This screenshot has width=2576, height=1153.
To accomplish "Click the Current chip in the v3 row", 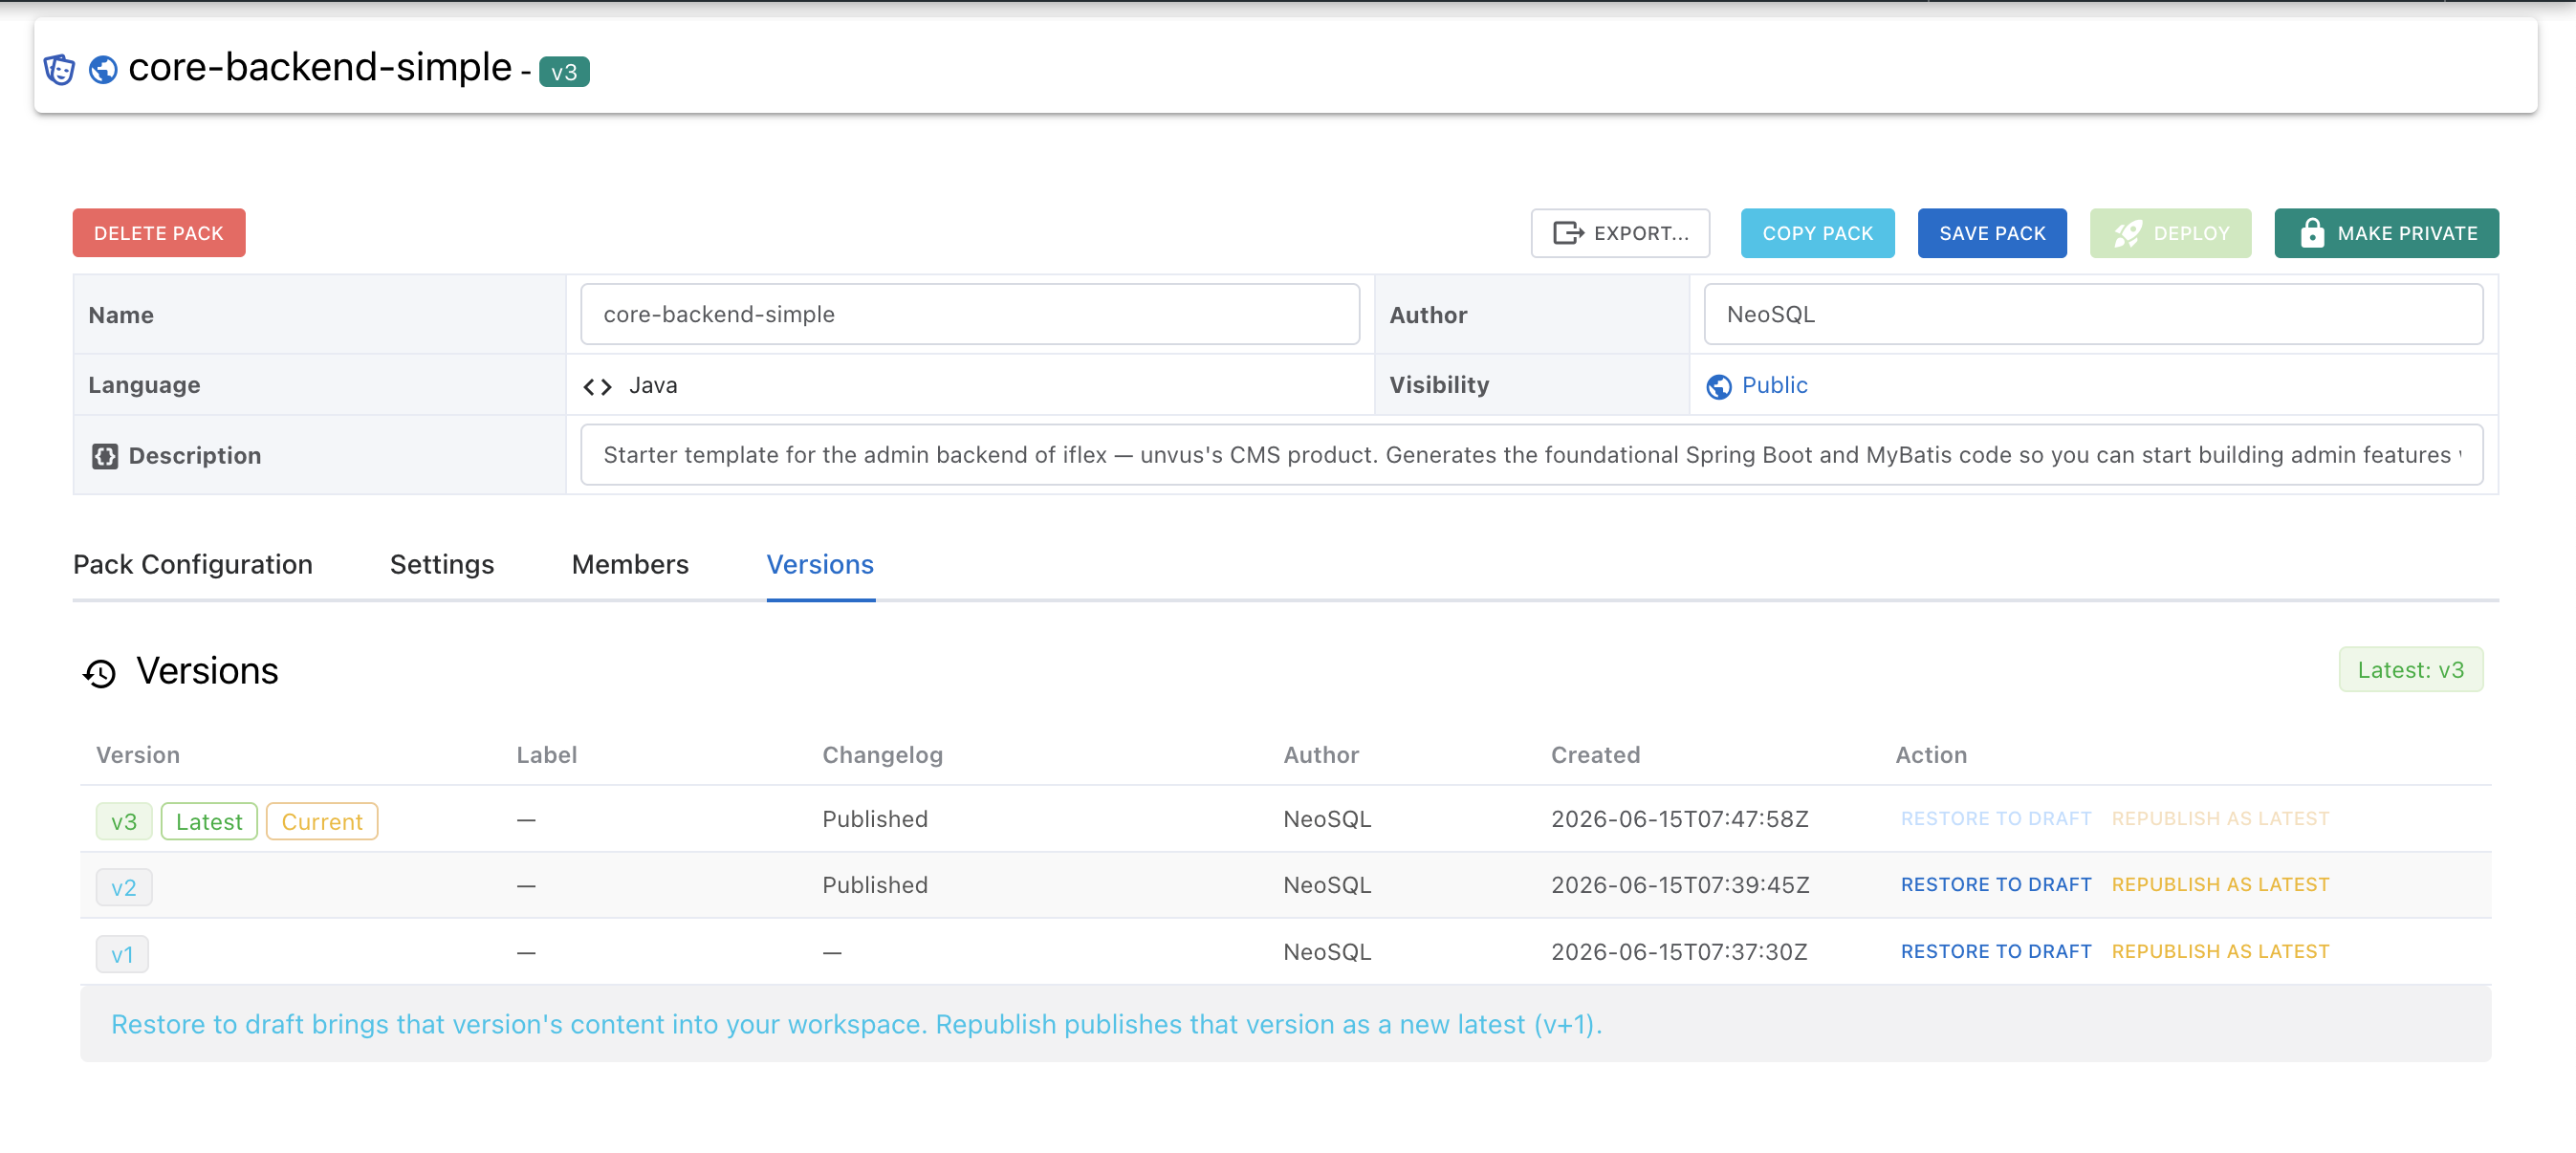I will (322, 822).
